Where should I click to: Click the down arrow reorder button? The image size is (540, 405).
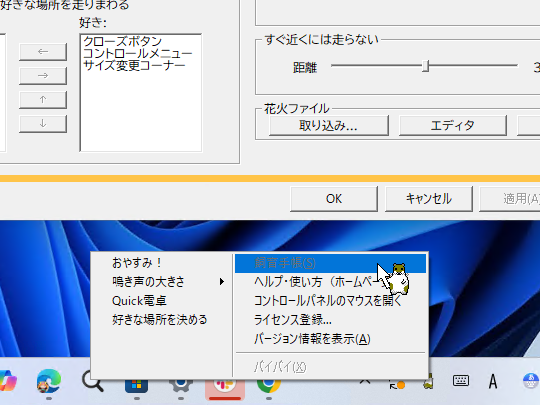coord(43,124)
